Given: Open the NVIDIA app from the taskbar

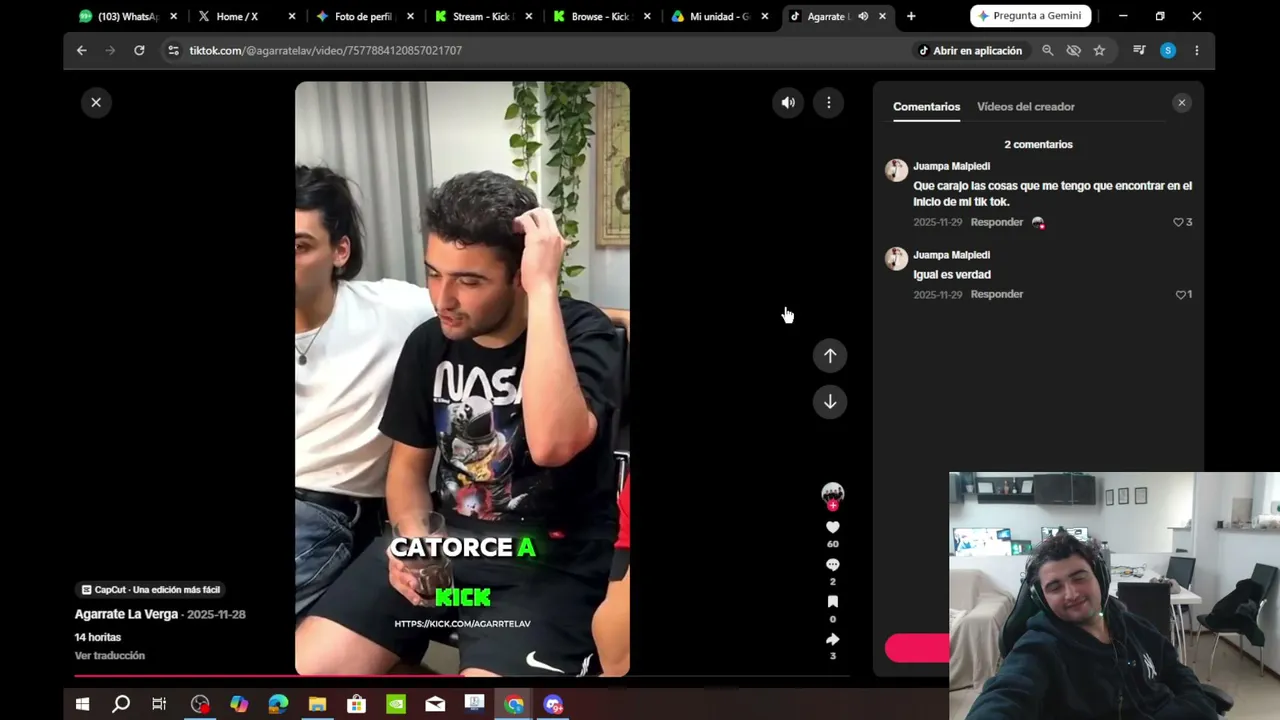Looking at the screenshot, I should click(x=396, y=704).
